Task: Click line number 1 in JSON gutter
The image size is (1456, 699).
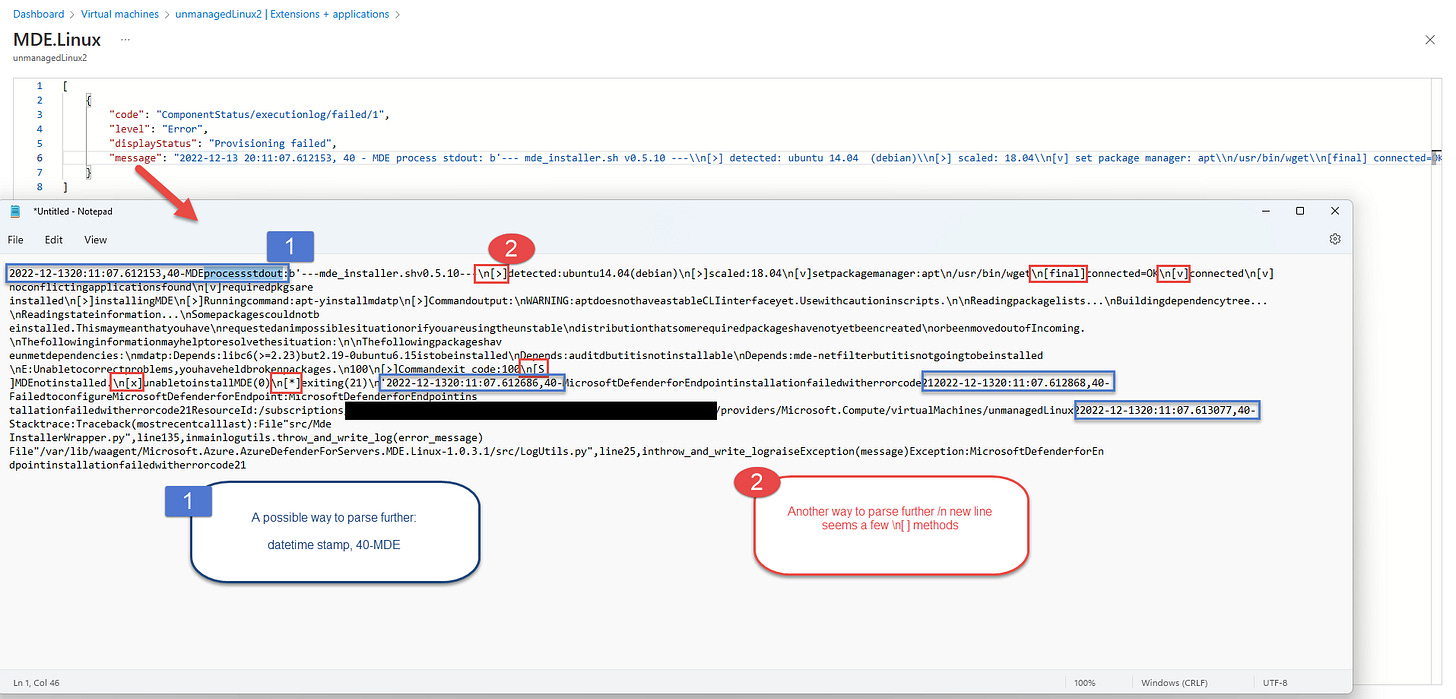Action: pos(40,86)
